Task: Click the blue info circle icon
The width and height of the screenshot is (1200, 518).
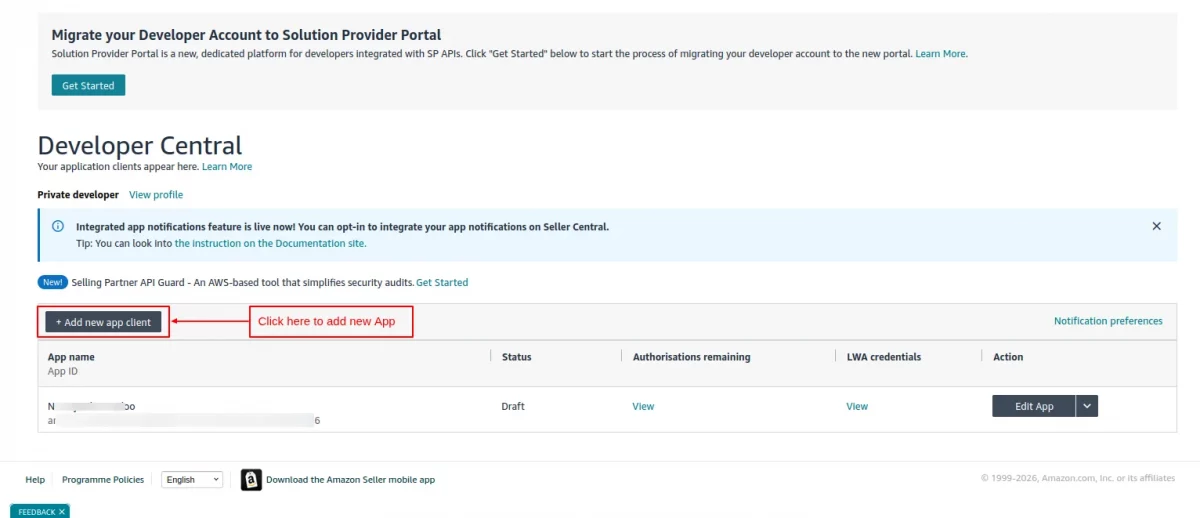Action: [58, 227]
